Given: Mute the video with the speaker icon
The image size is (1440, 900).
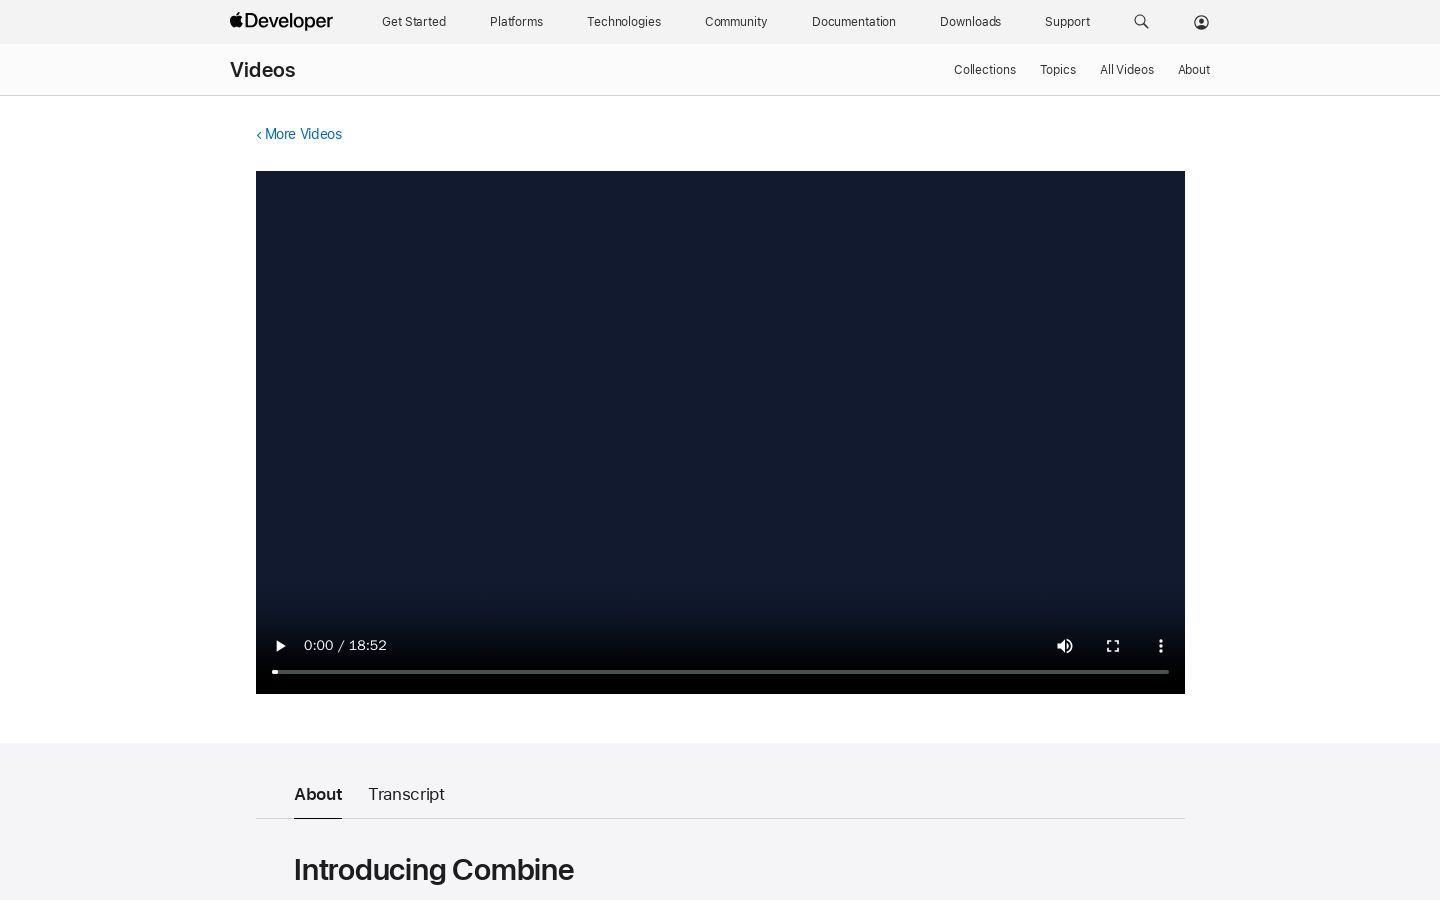Looking at the screenshot, I should (1065, 646).
